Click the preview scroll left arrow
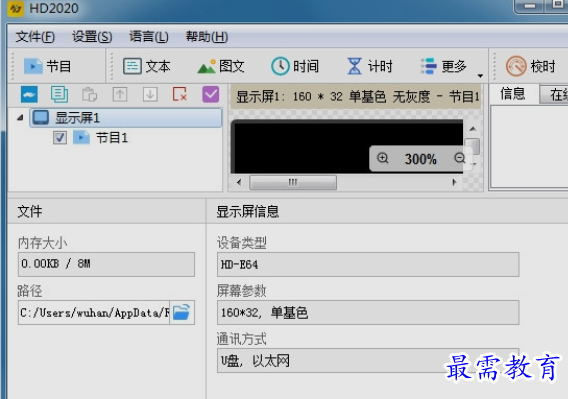Screen dimensions: 568x399 (x=239, y=182)
